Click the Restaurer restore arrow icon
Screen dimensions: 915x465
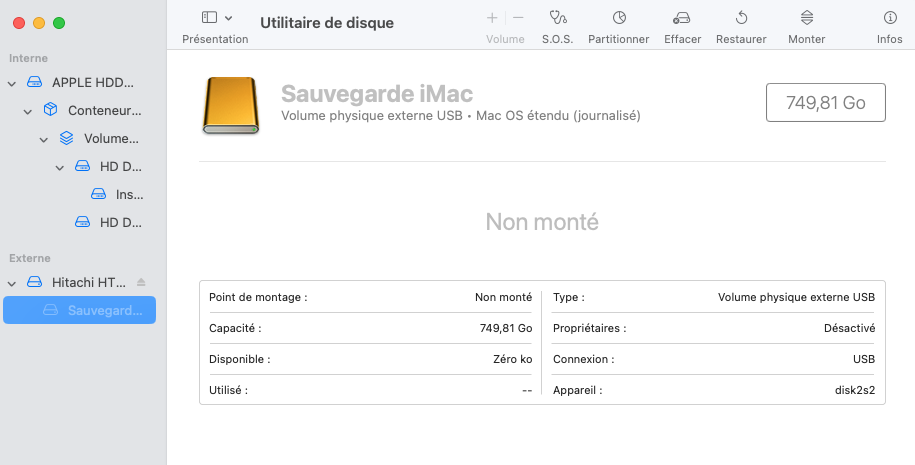[x=741, y=18]
